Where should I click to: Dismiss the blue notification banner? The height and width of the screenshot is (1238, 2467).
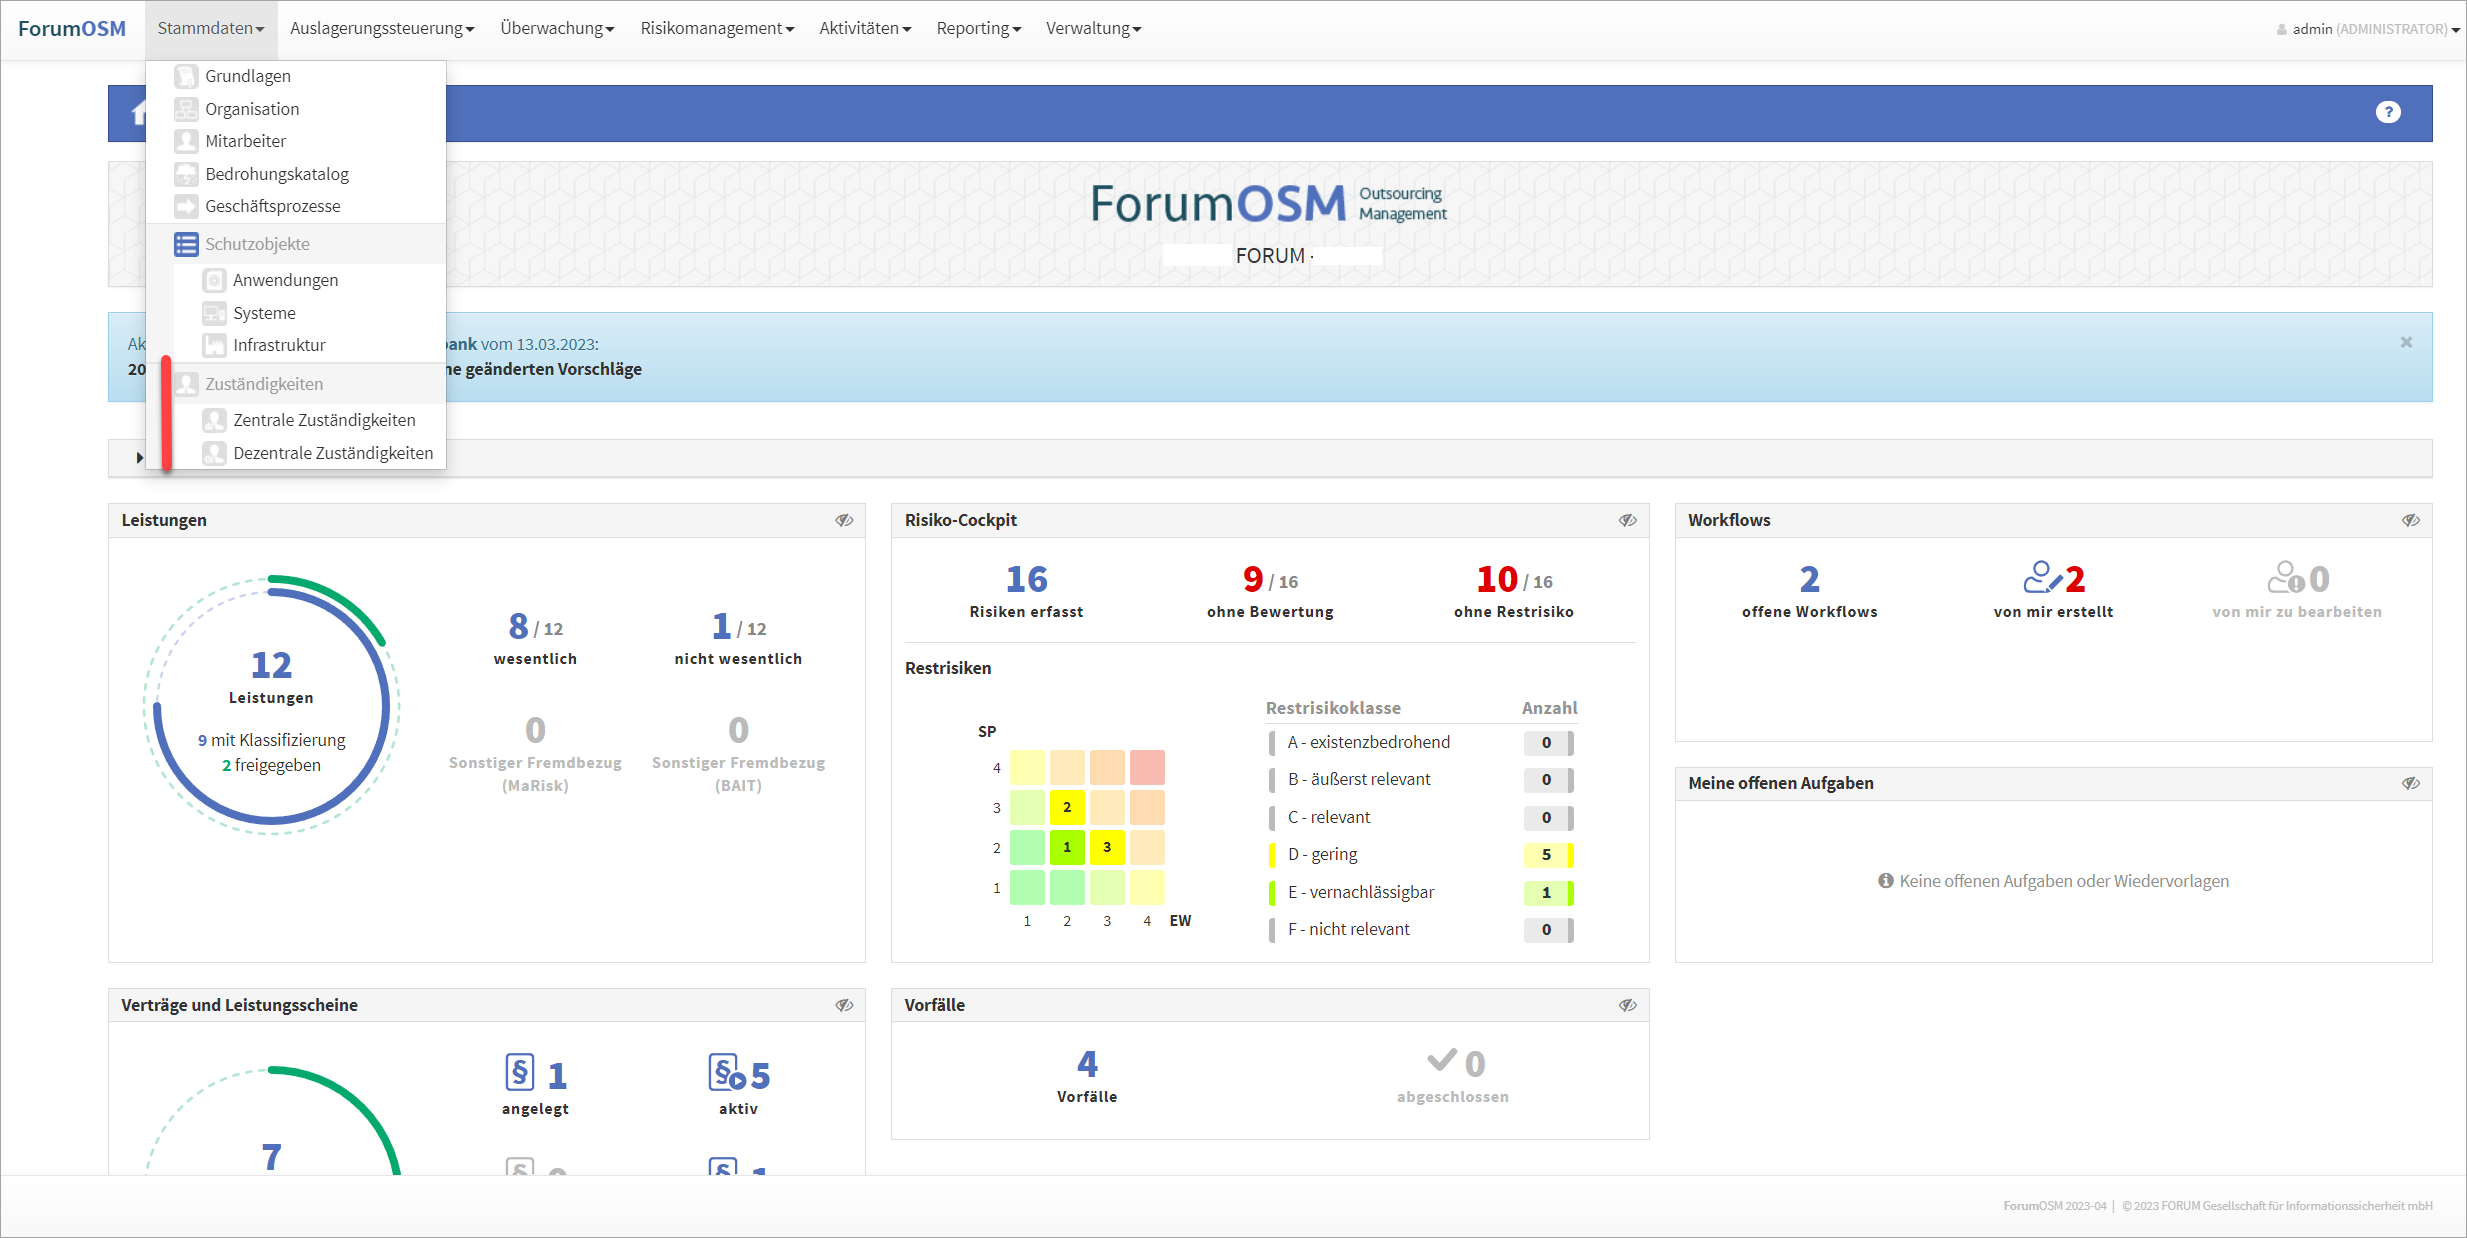point(2406,342)
